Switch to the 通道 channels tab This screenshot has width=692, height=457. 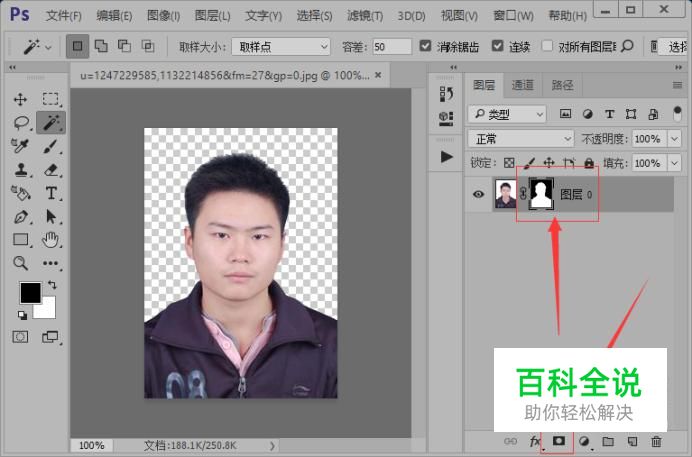click(523, 85)
